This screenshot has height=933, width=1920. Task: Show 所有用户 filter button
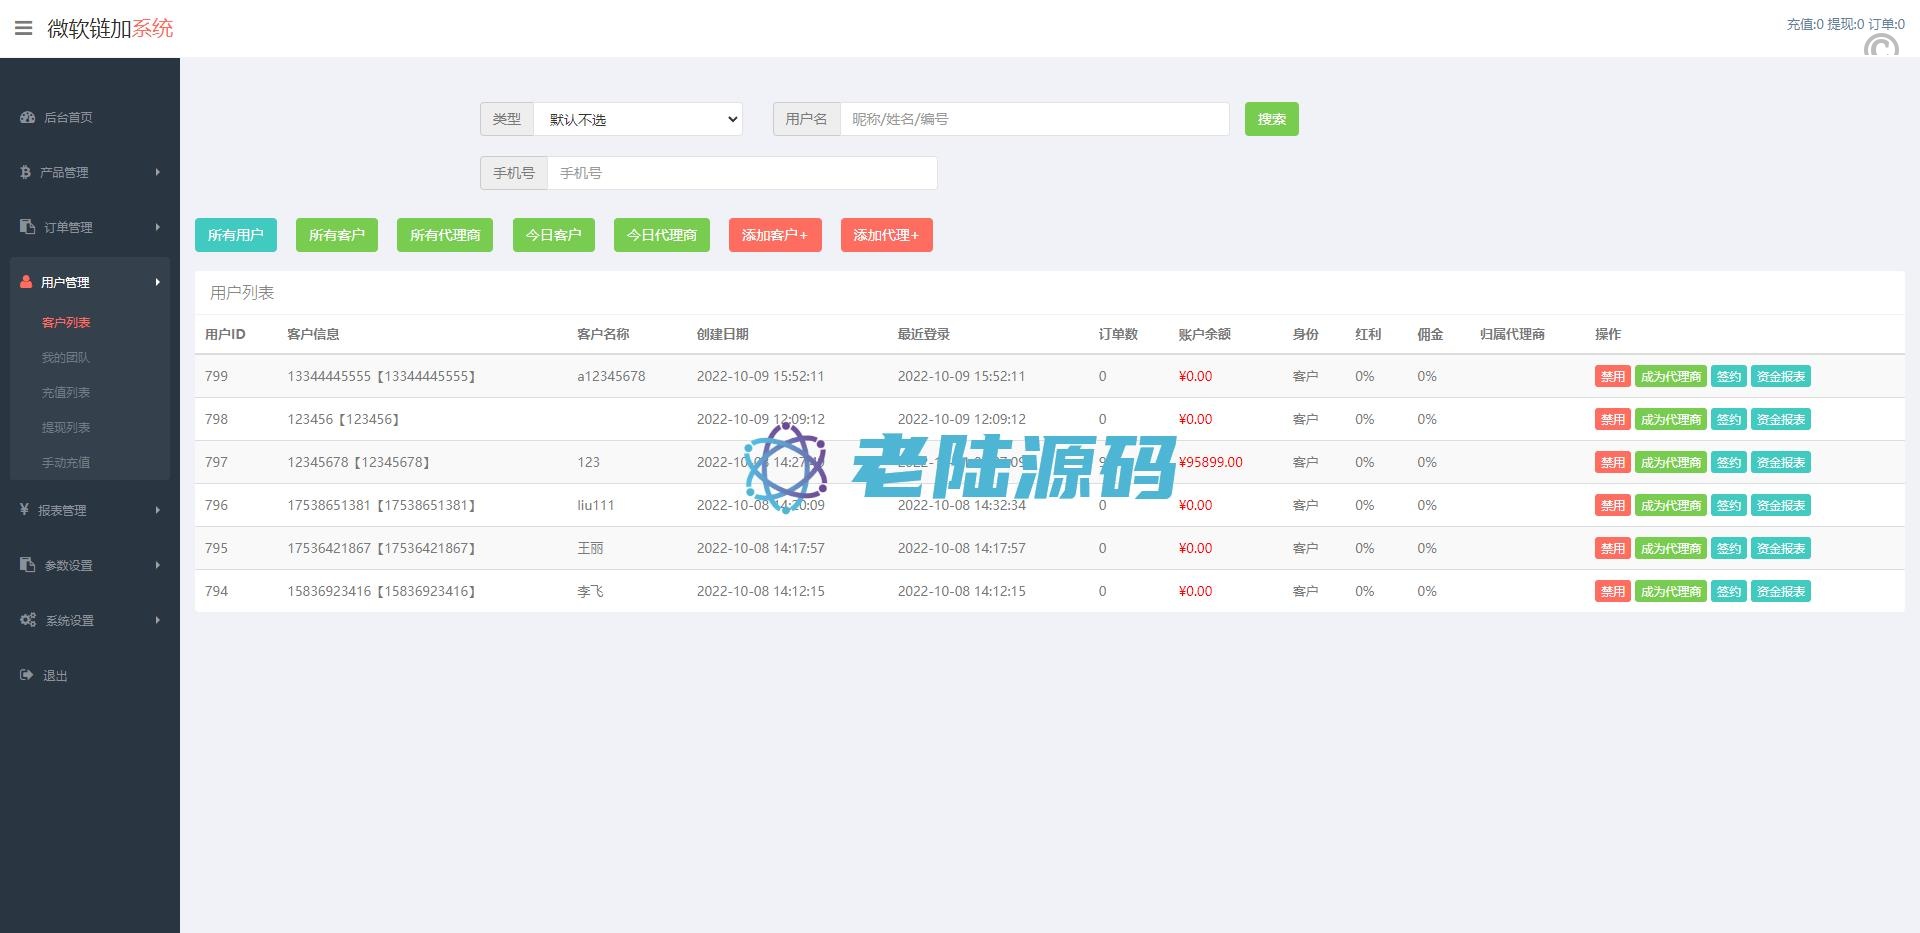(x=236, y=235)
